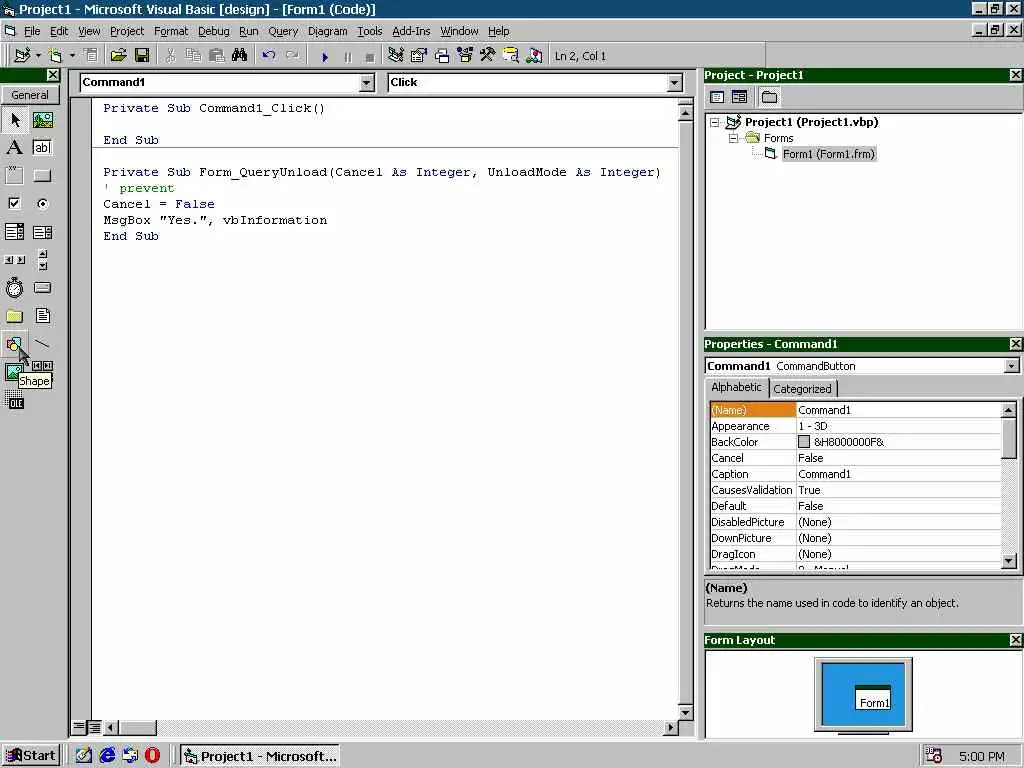The image size is (1024, 768).
Task: Select the Label control tool
Action: point(14,148)
